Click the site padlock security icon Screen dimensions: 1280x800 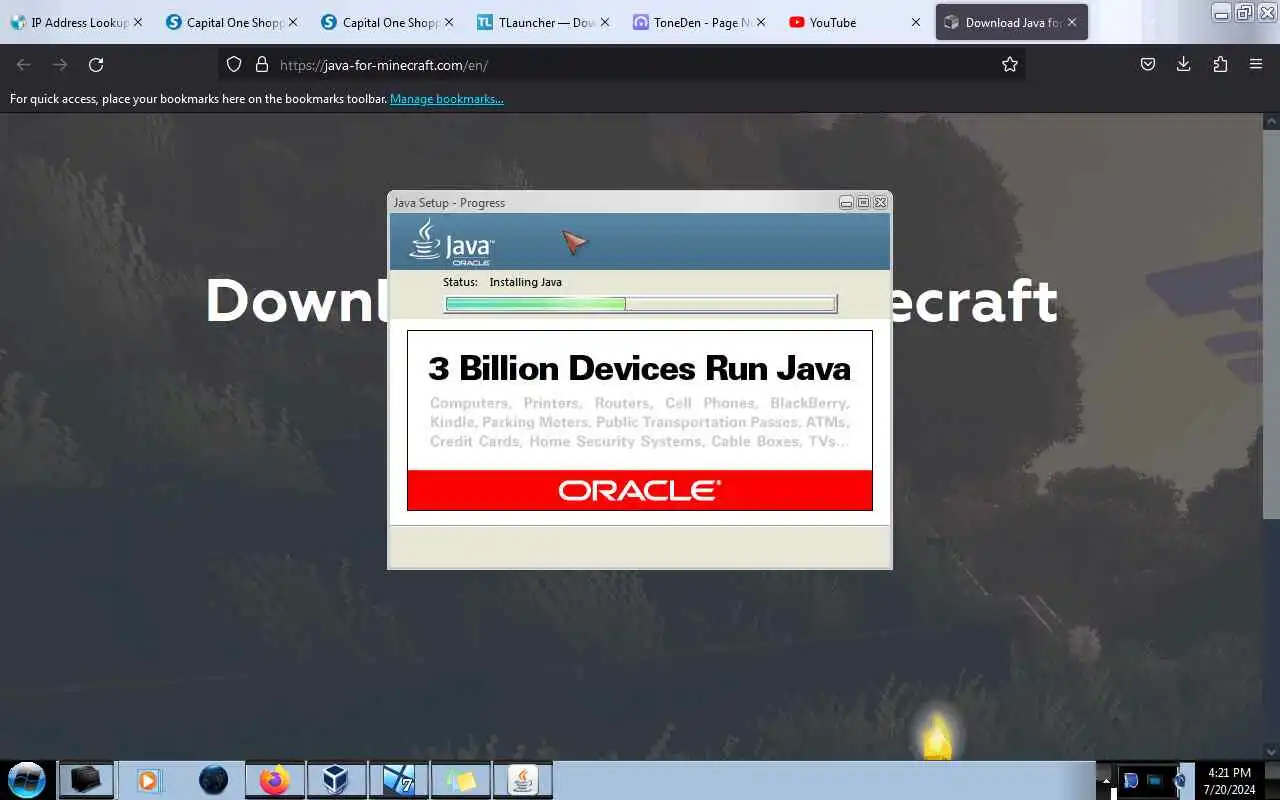click(262, 65)
